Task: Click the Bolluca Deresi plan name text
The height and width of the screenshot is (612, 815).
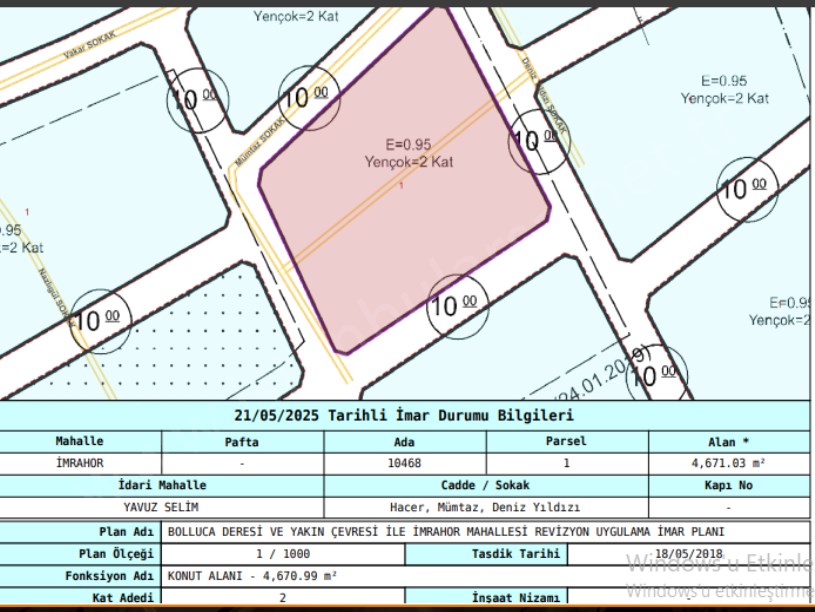Action: [x=445, y=531]
